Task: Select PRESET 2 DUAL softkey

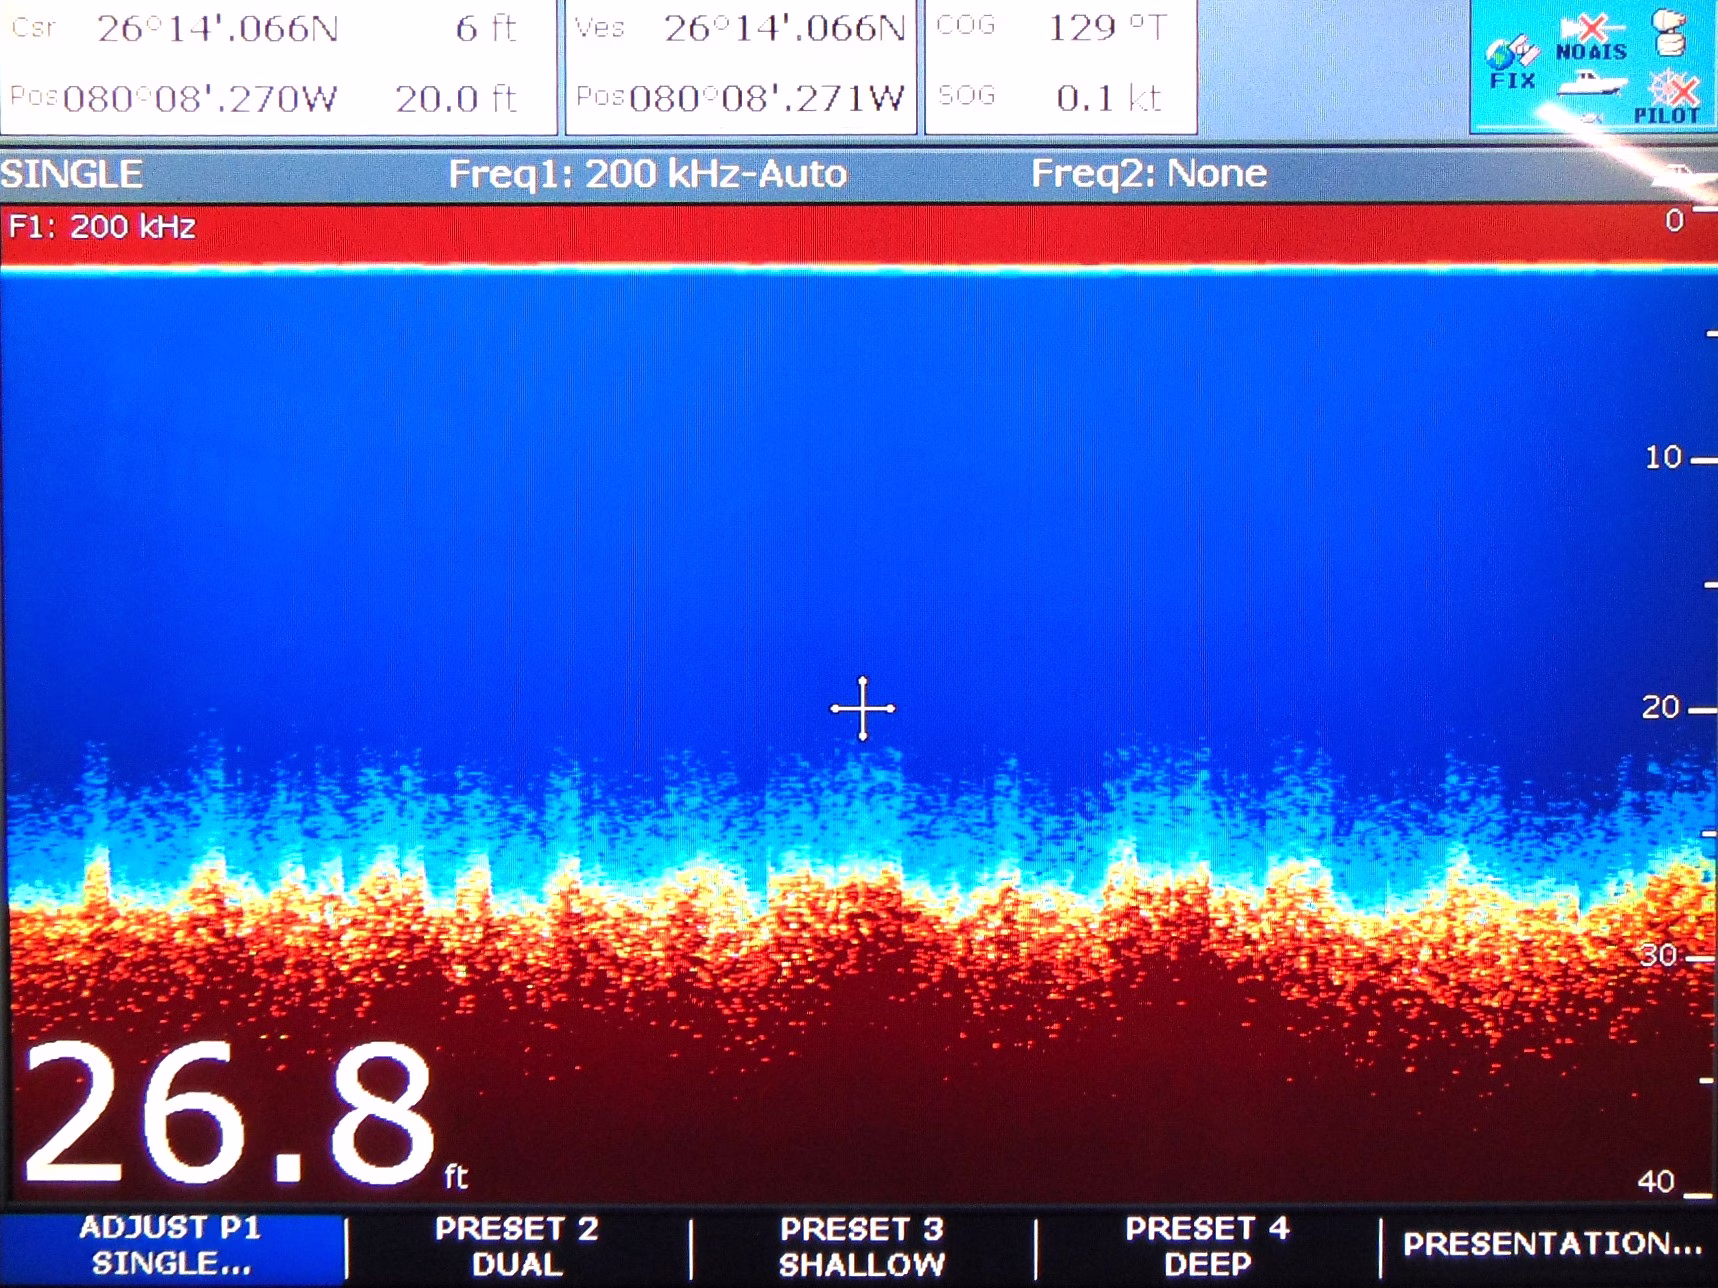Action: click(516, 1246)
